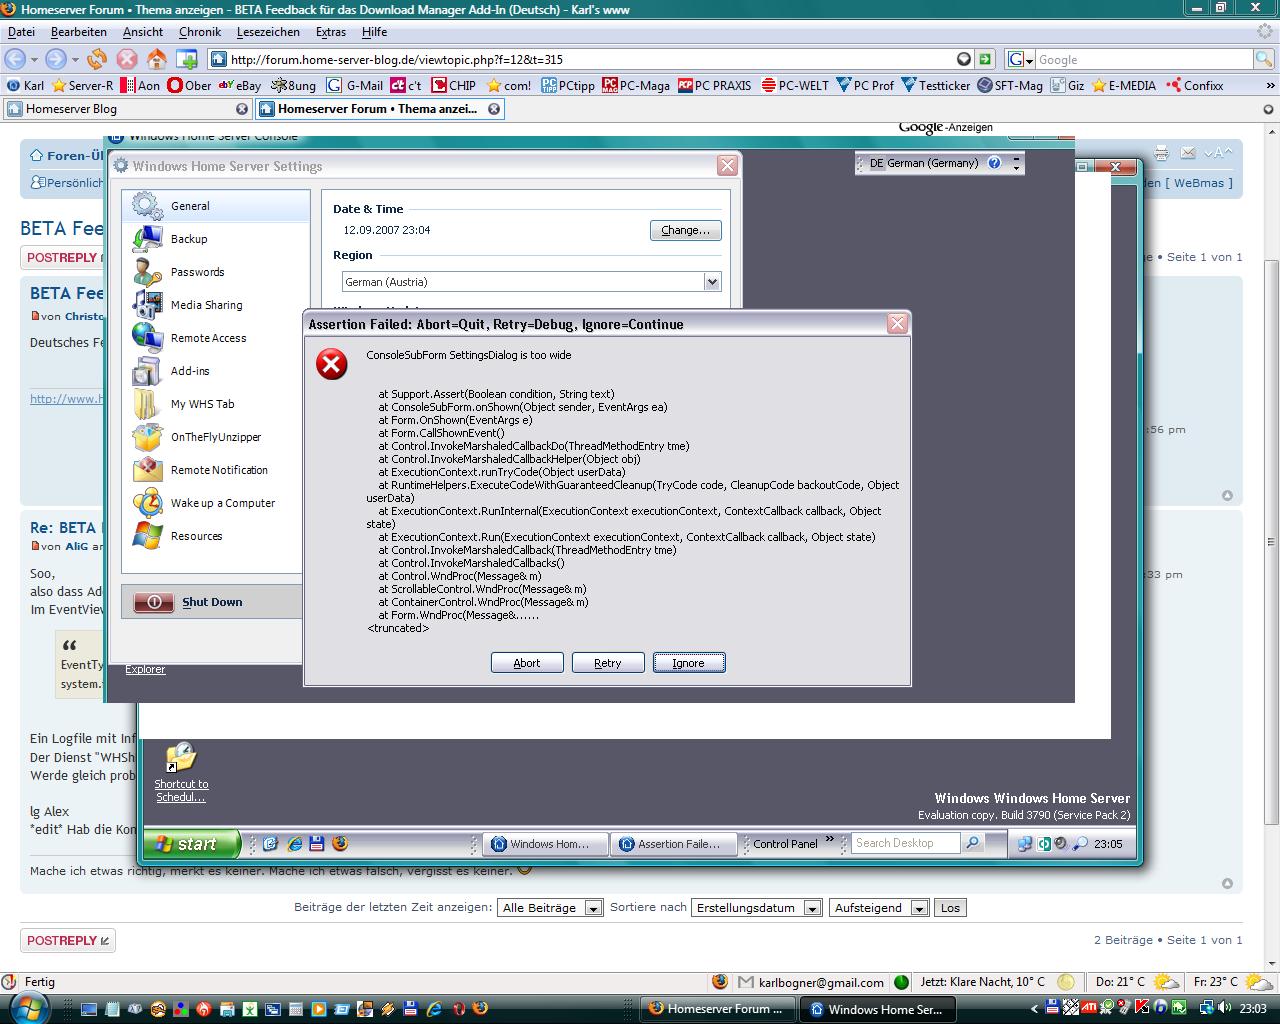Screen dimensions: 1280x1024
Task: Click Firefox back arrow button
Action: point(15,59)
